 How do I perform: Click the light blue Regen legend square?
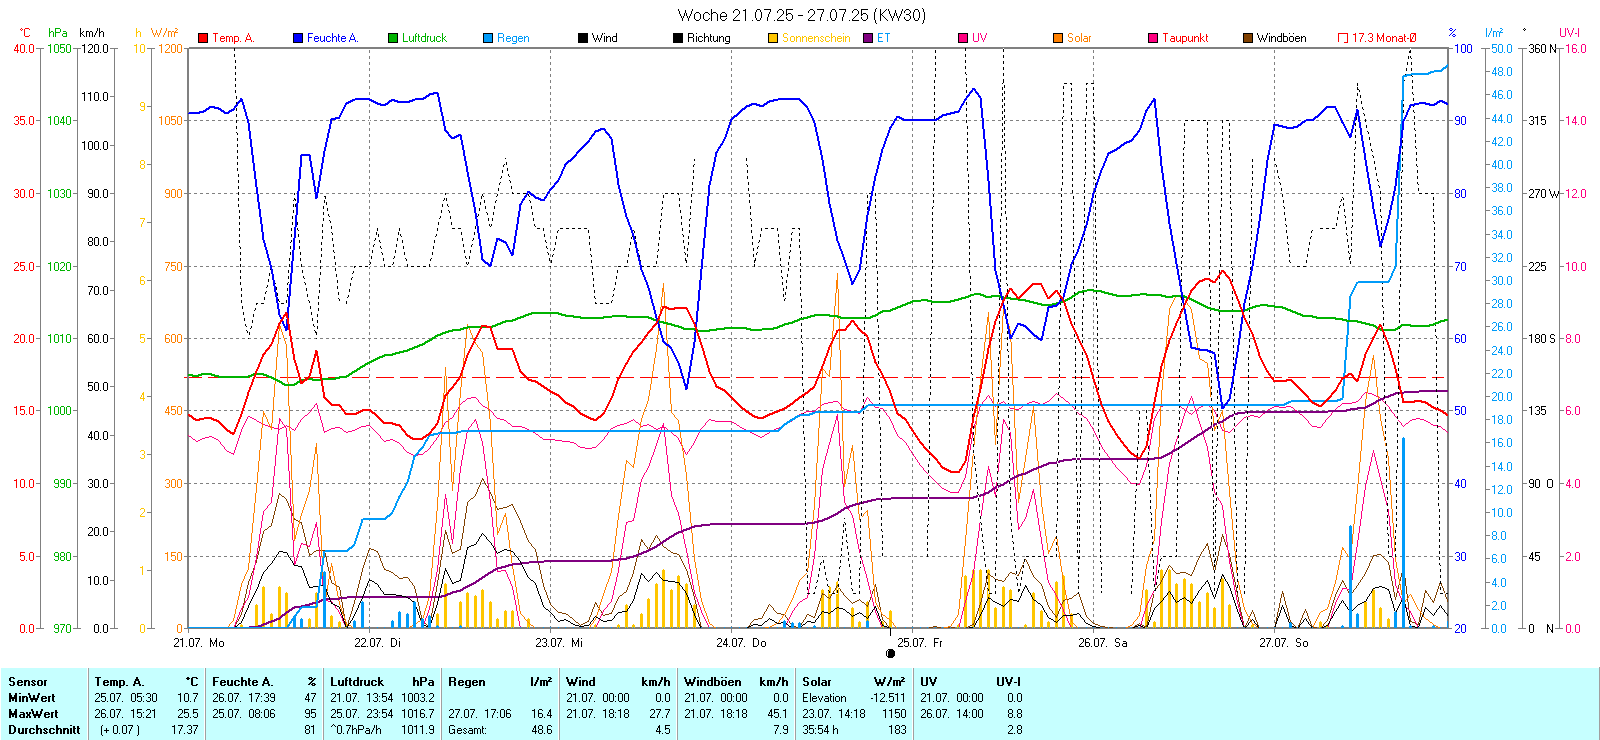488,38
